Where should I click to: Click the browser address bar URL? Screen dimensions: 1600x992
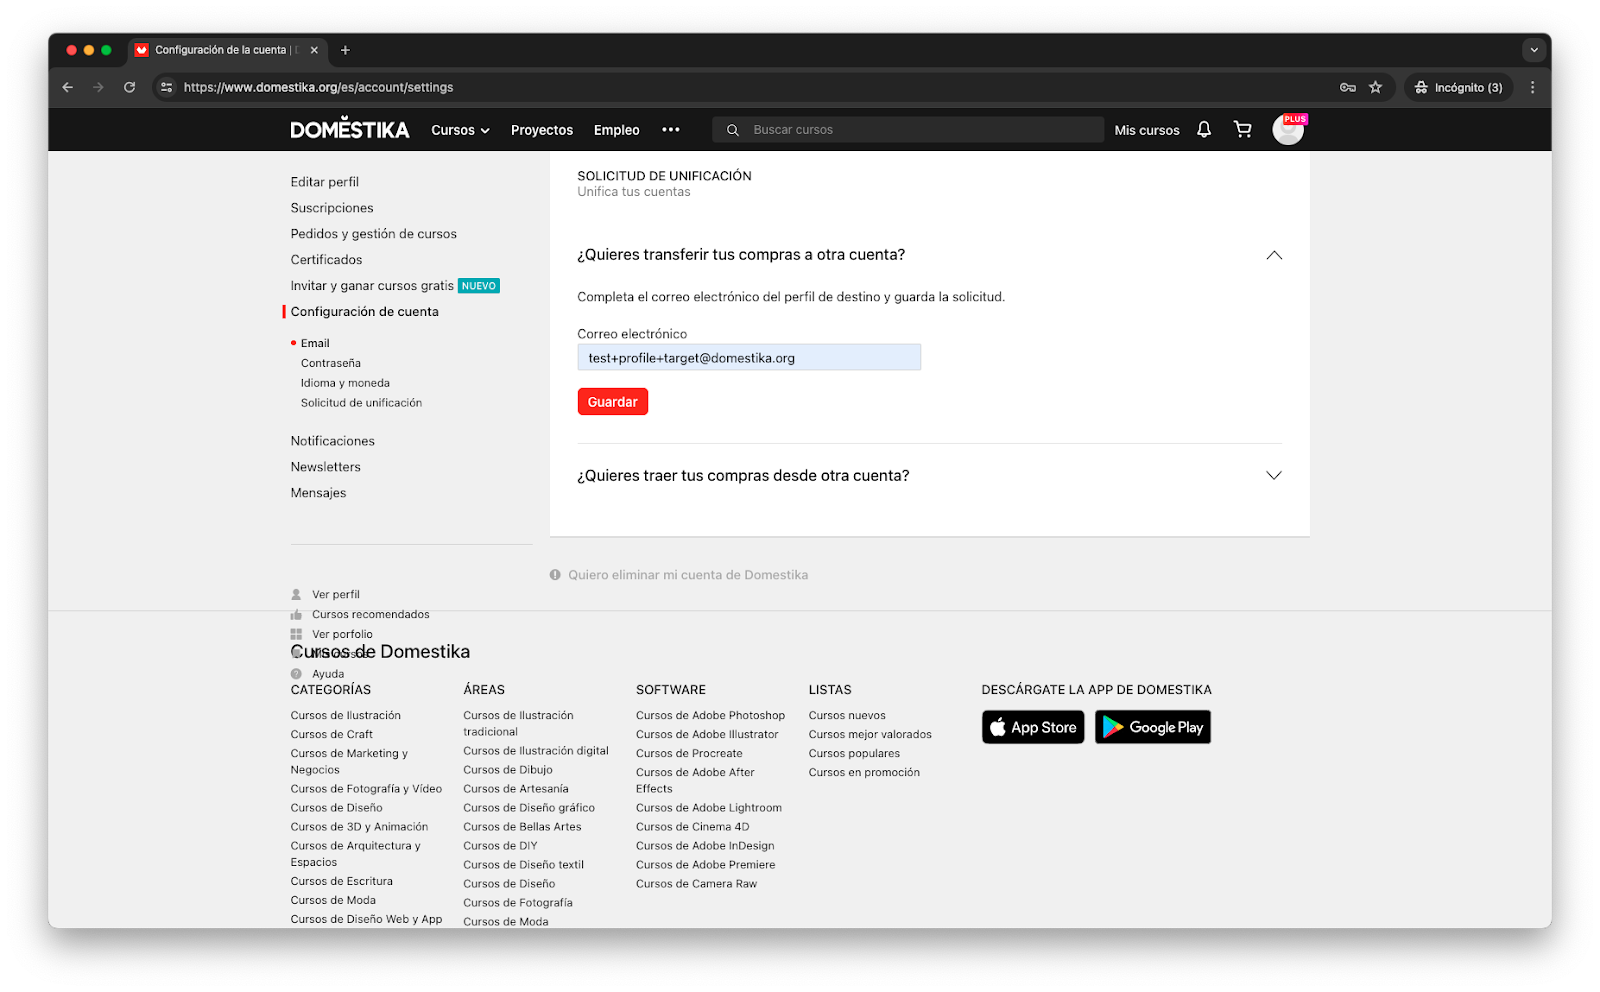(319, 87)
